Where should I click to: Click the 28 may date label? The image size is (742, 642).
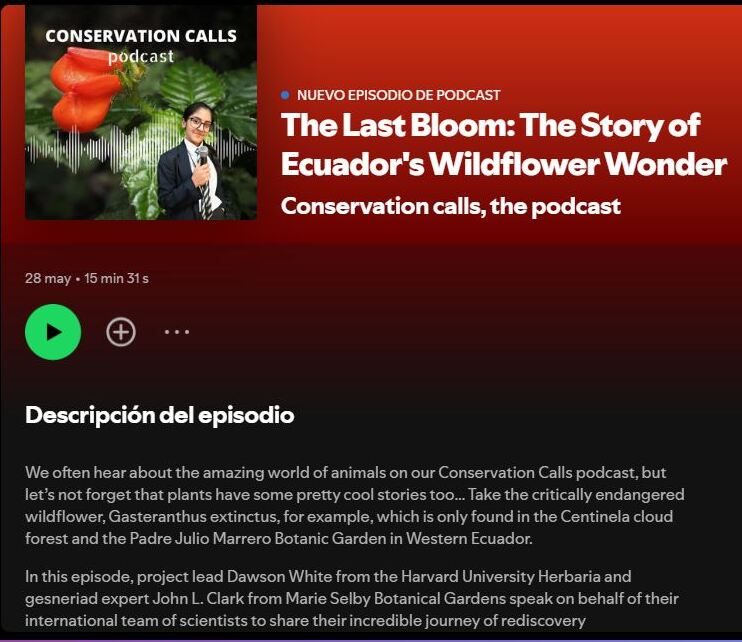click(x=48, y=278)
